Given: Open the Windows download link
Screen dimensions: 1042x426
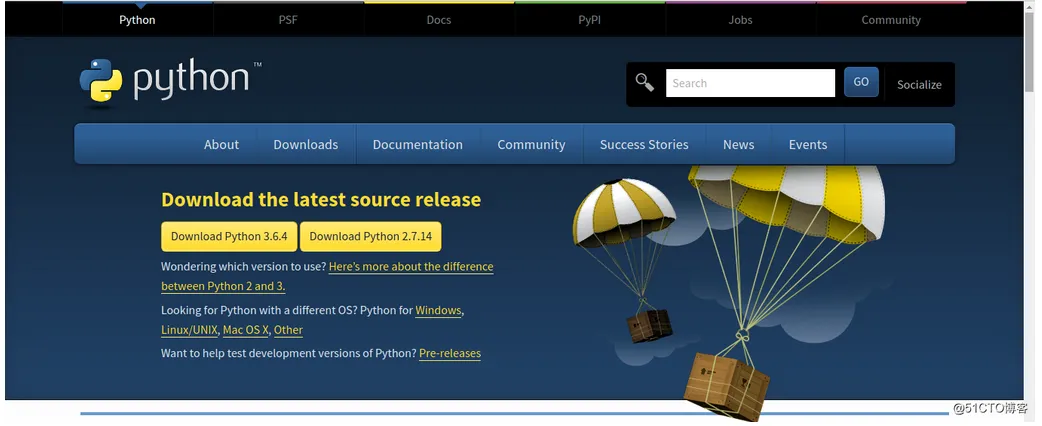Looking at the screenshot, I should pyautogui.click(x=438, y=310).
